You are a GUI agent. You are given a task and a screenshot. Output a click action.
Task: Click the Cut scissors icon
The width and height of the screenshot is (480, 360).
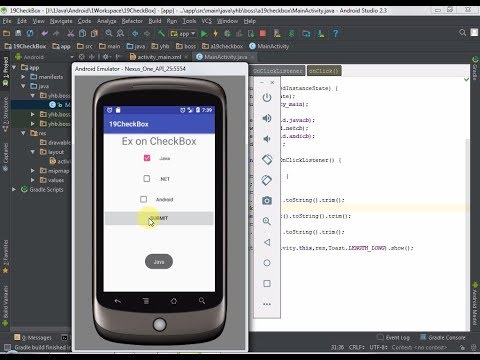coord(70,33)
